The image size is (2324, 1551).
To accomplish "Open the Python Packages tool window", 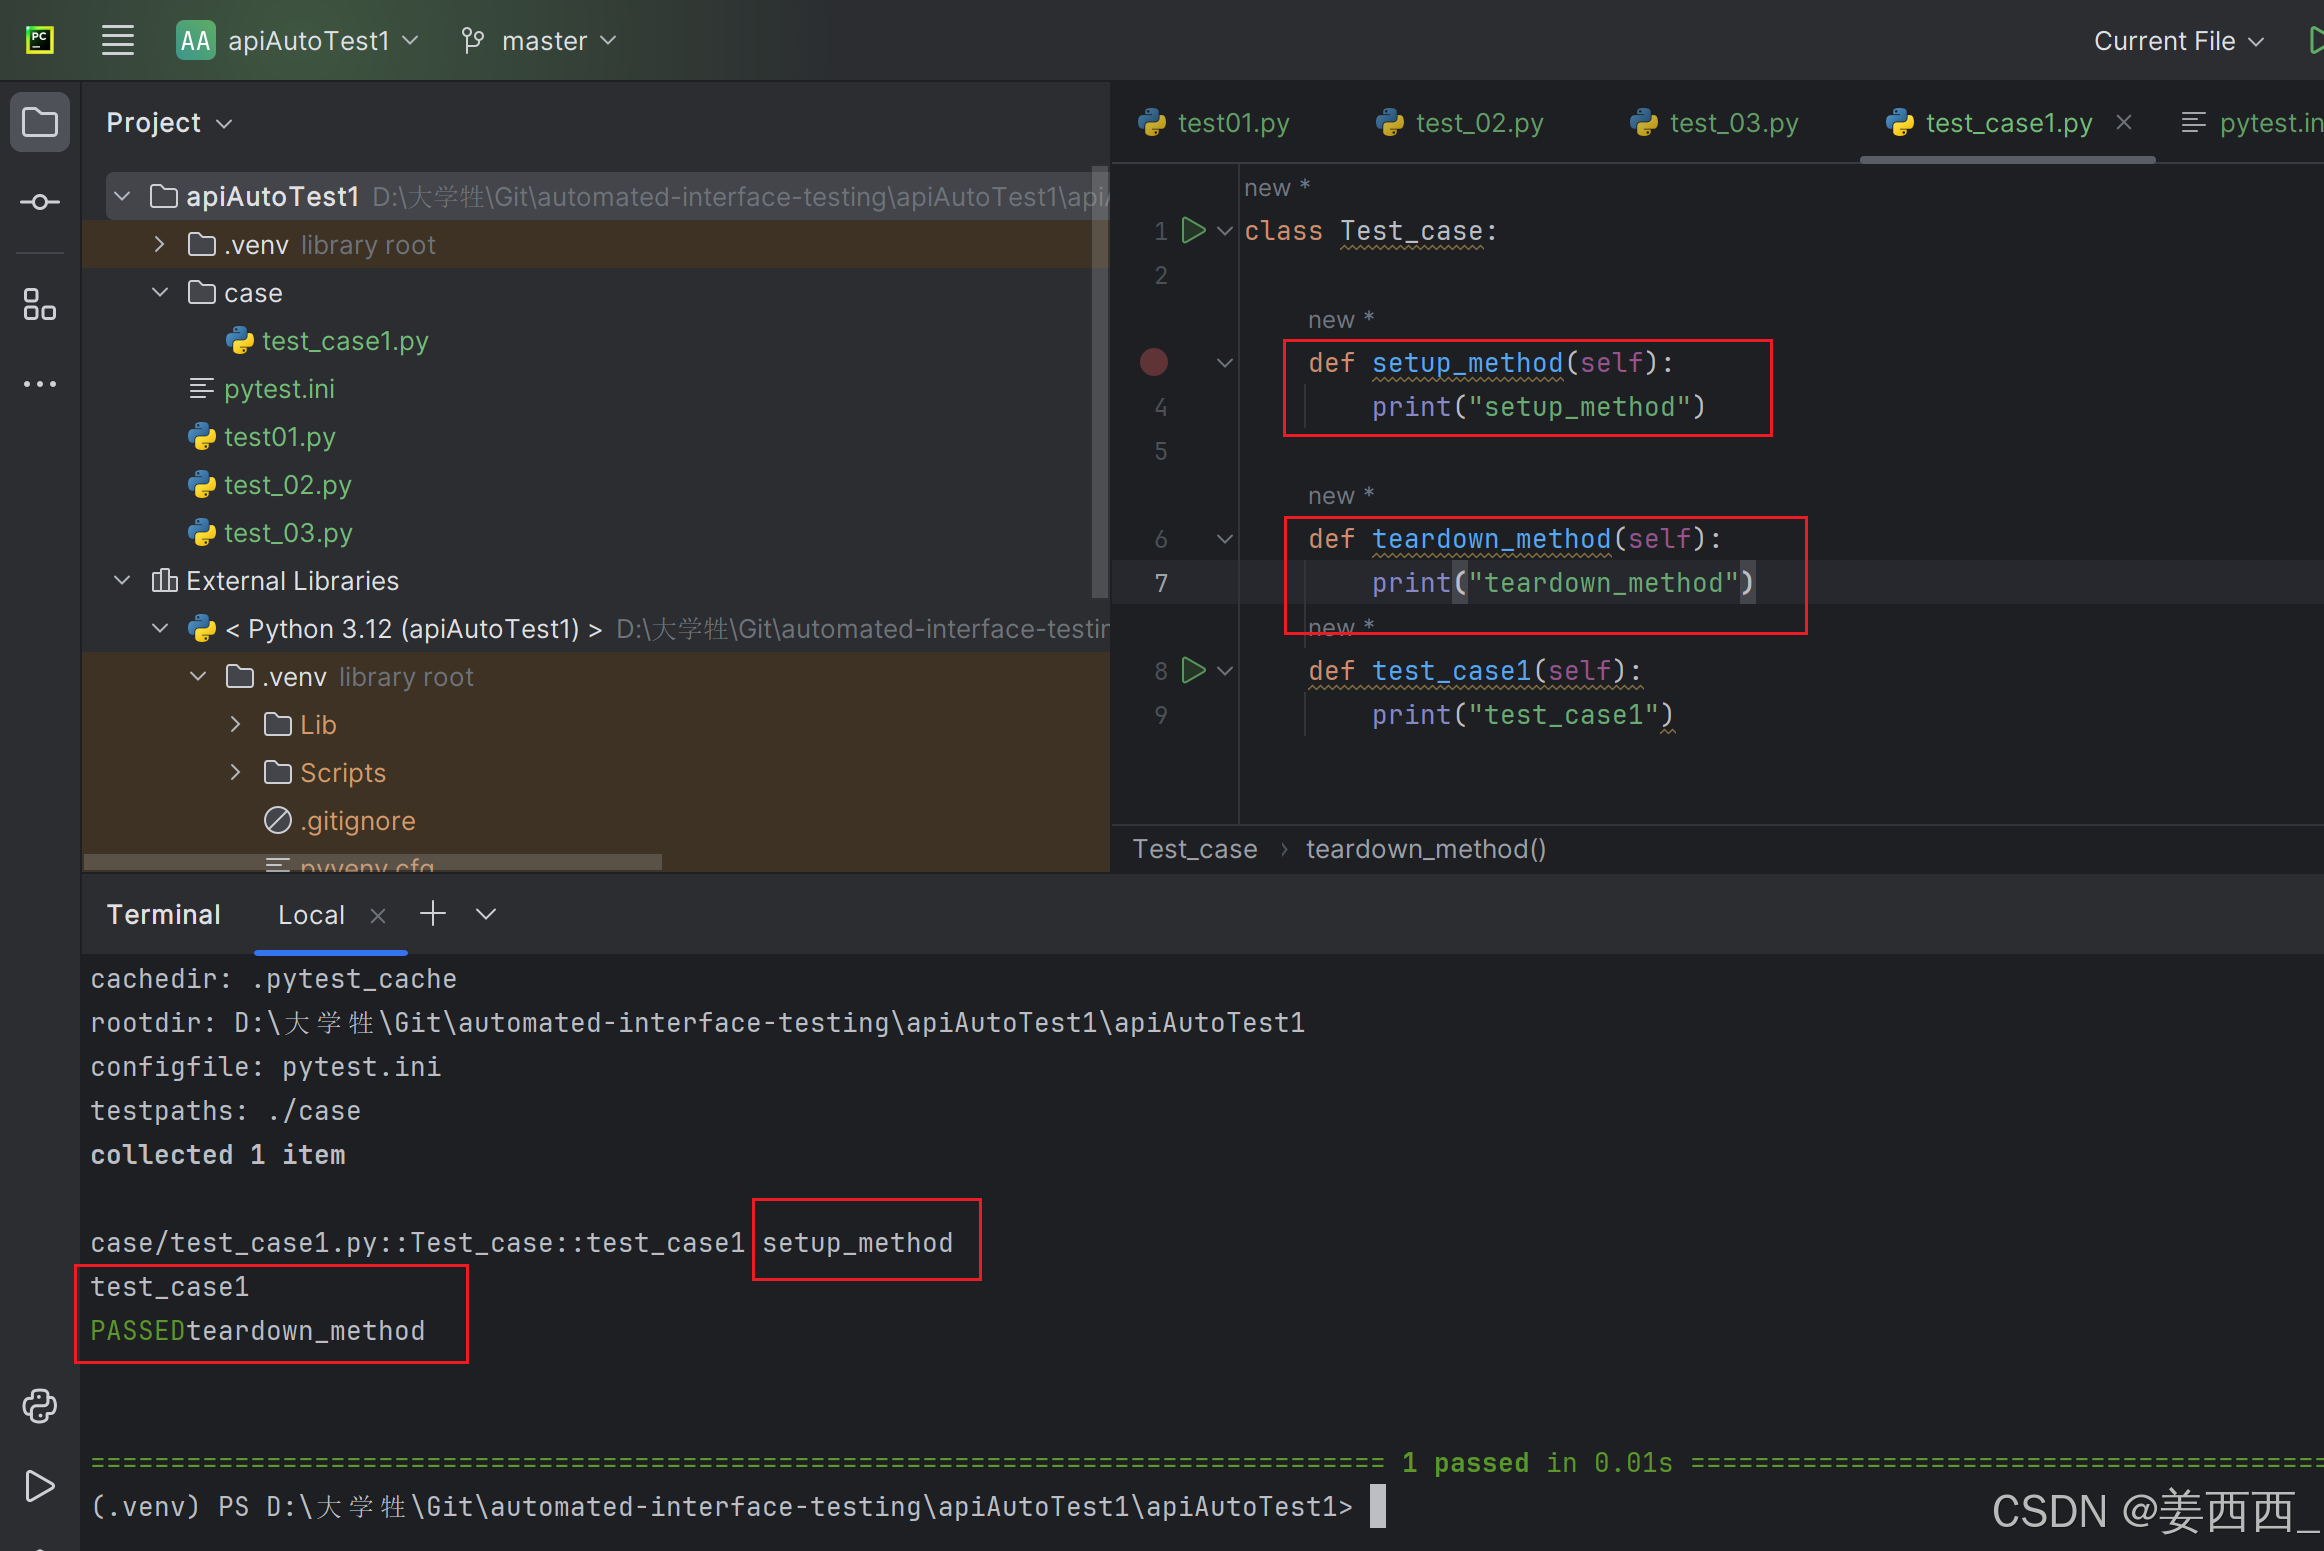I will [x=40, y=1405].
